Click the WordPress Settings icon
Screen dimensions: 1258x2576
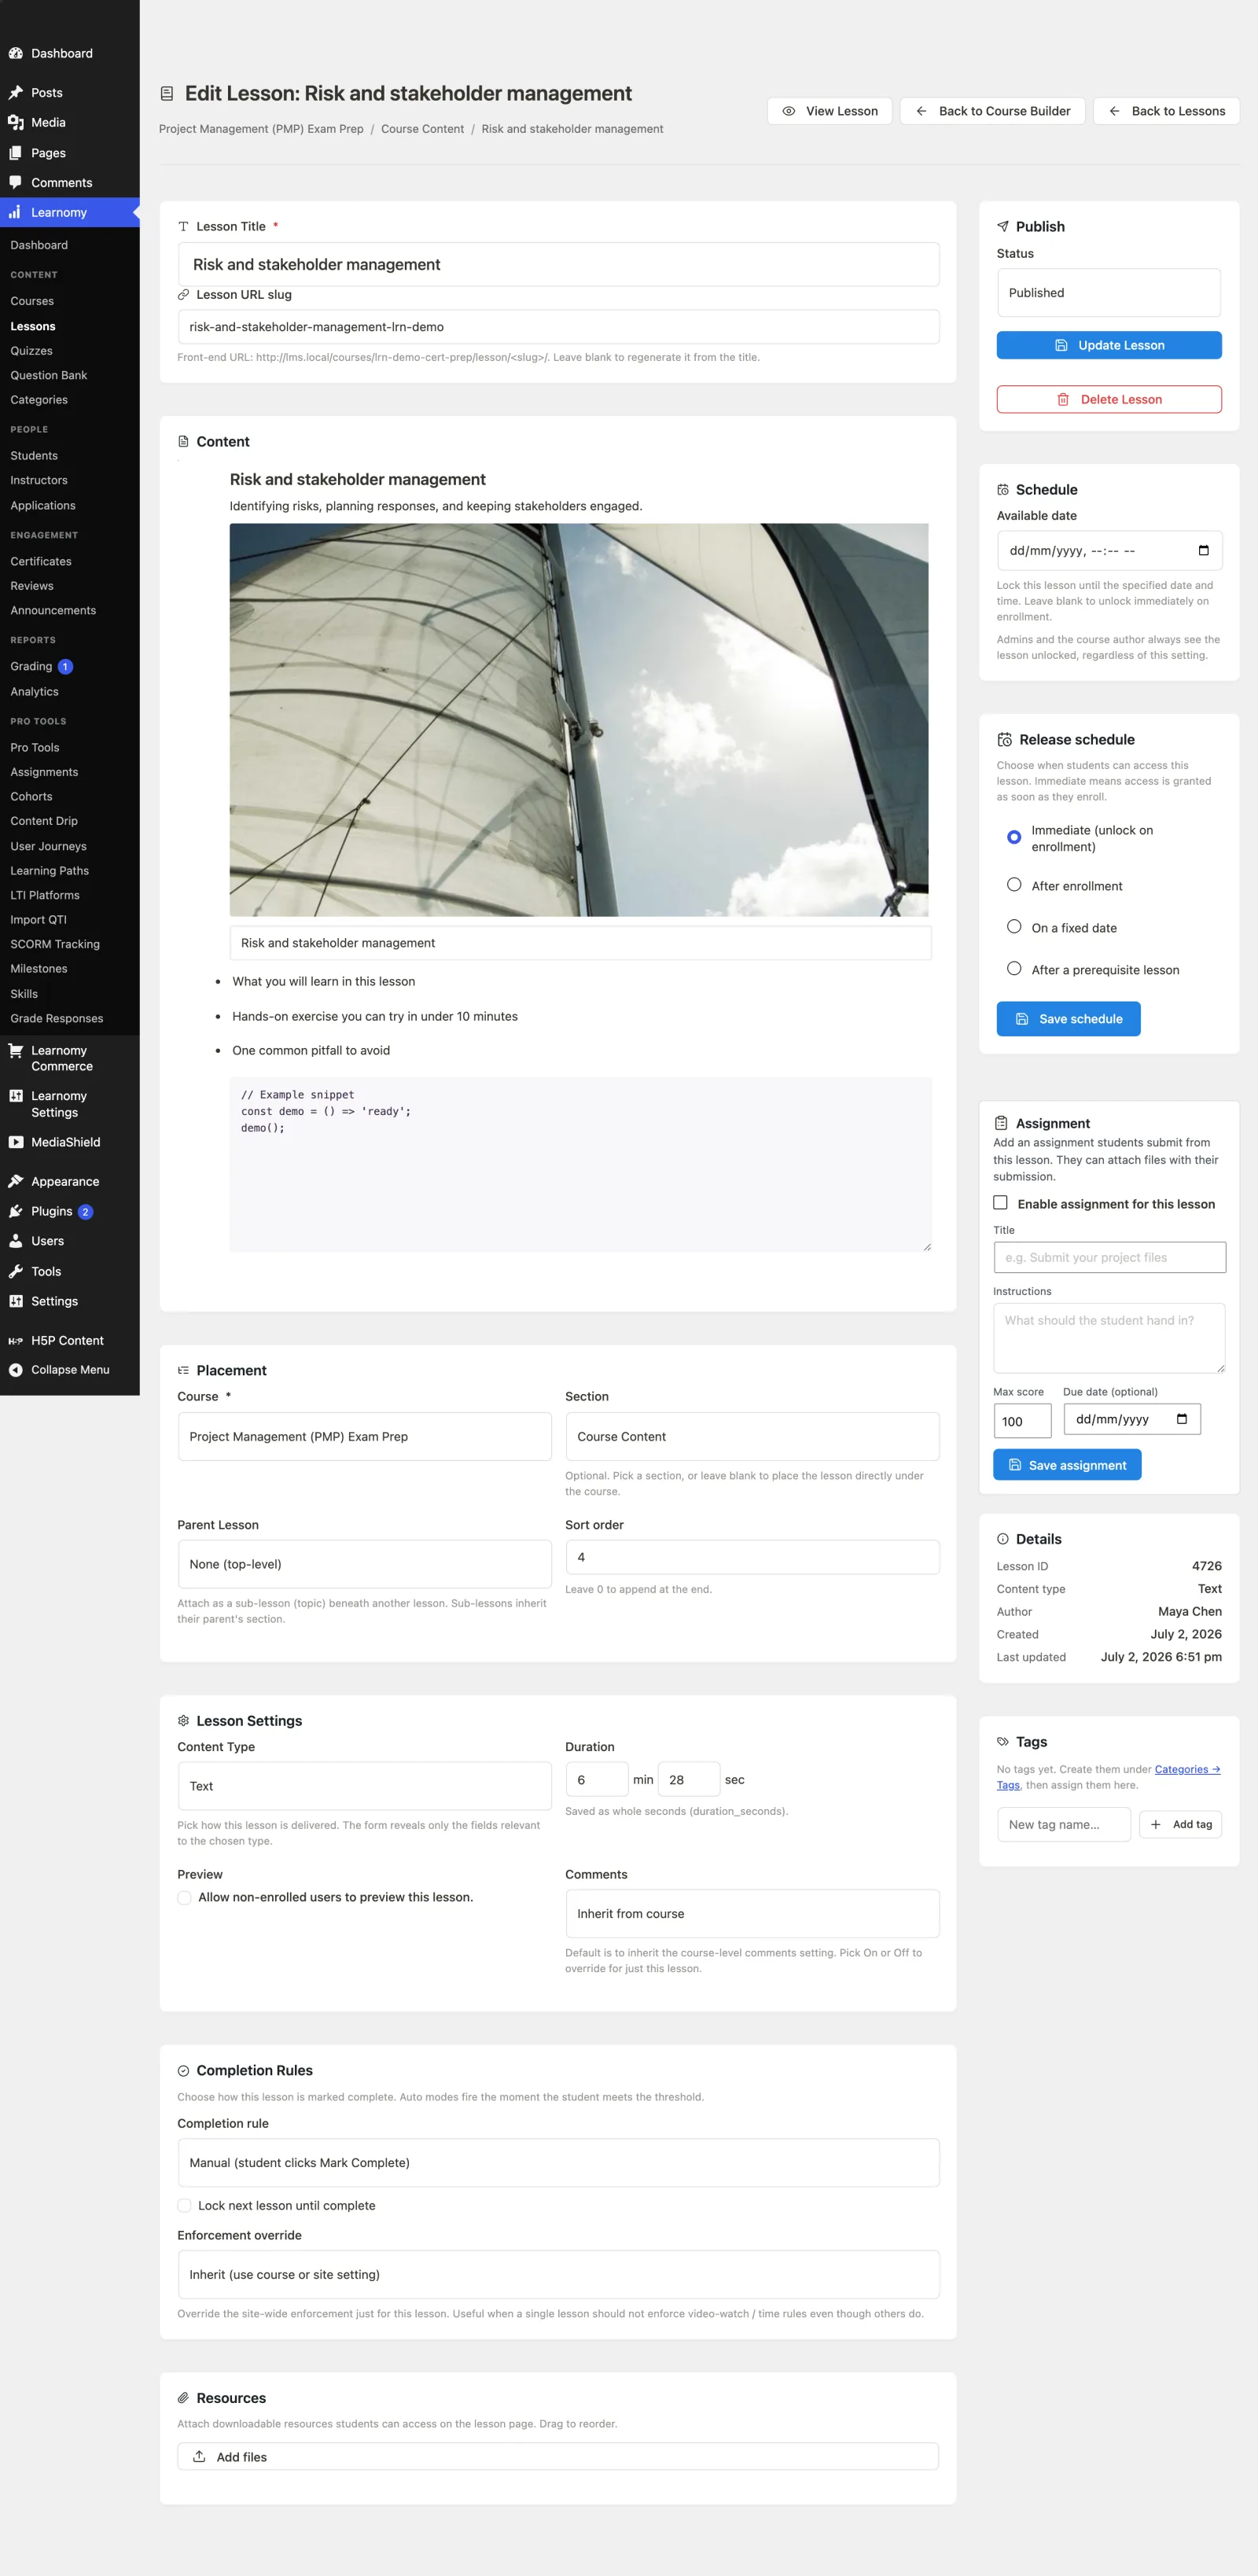pos(16,1301)
